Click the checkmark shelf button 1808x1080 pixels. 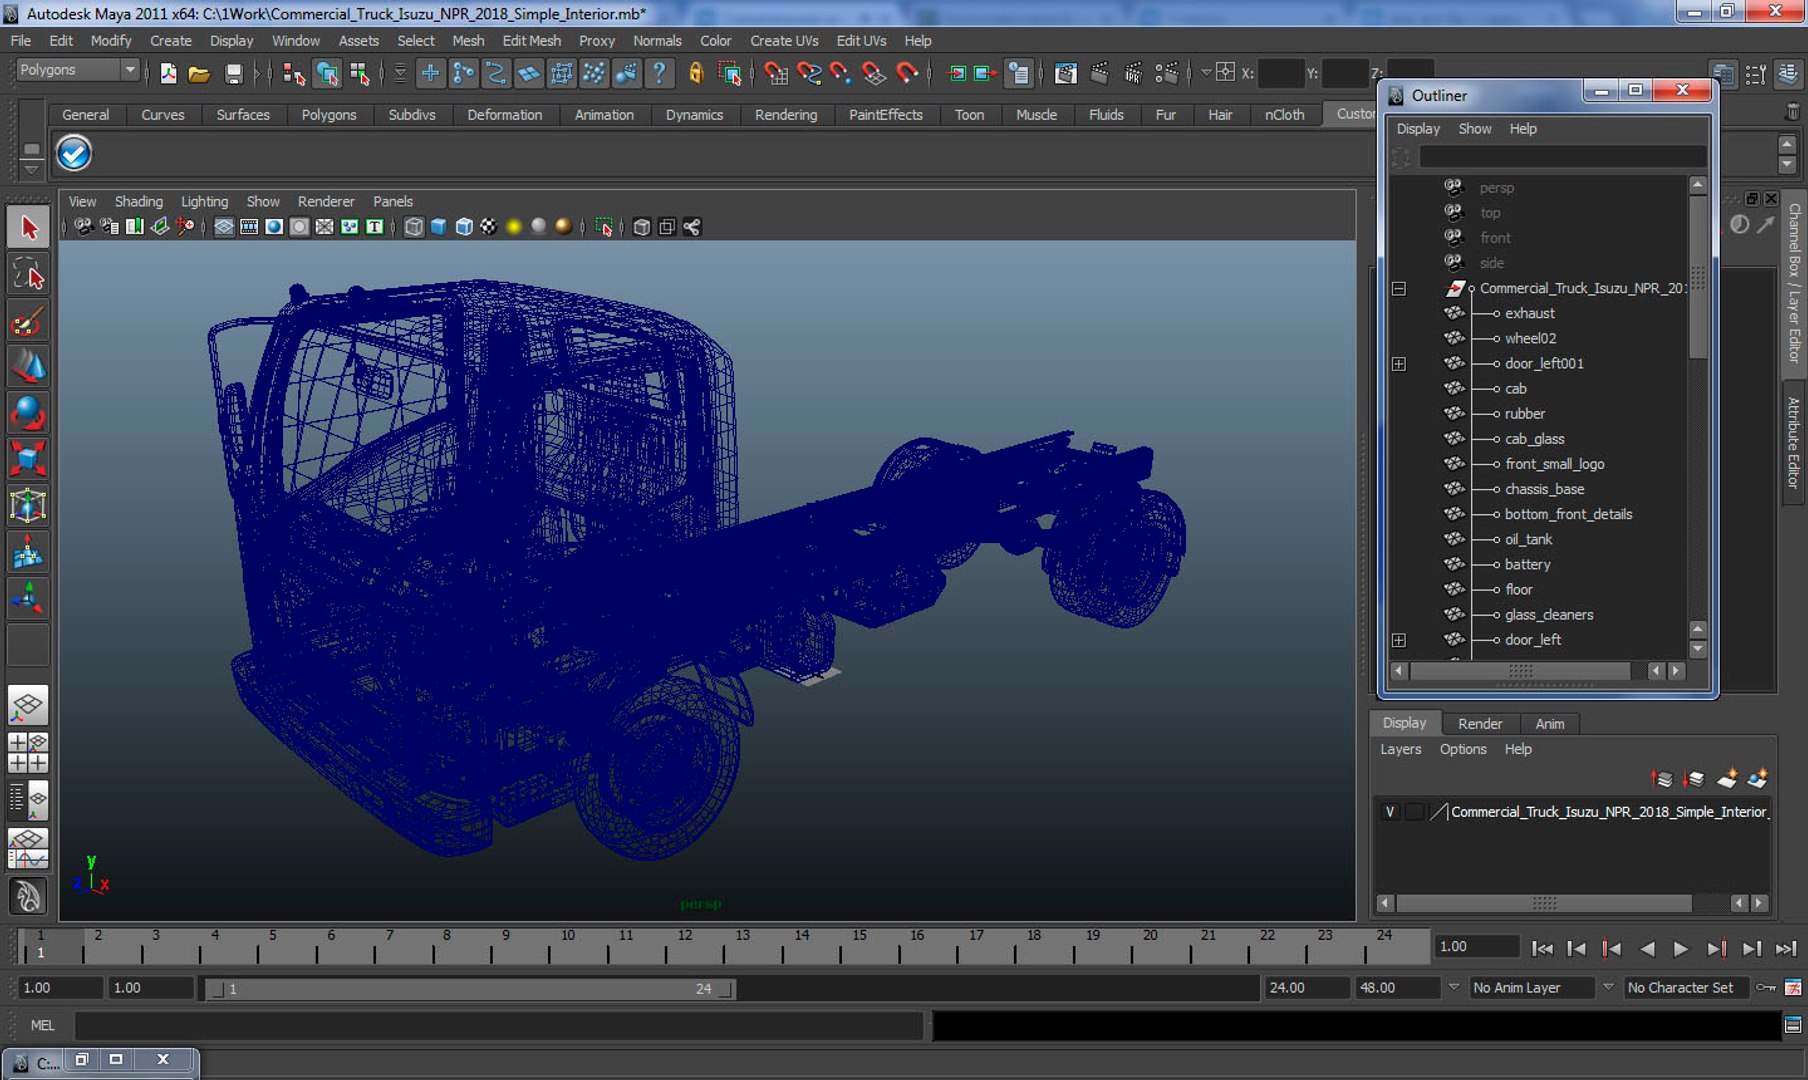(74, 153)
